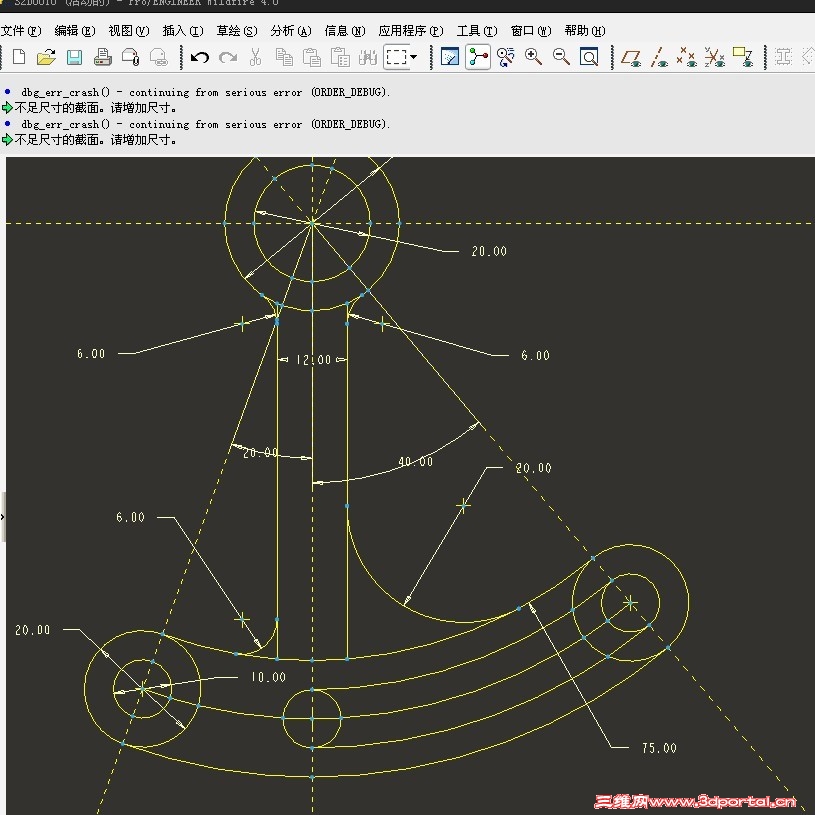Paste from the clipboard
The height and width of the screenshot is (815, 815).
[x=312, y=57]
